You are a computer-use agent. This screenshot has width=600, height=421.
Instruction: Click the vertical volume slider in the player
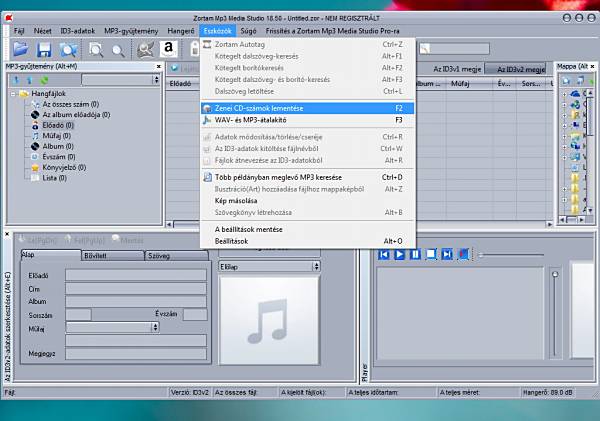(555, 313)
